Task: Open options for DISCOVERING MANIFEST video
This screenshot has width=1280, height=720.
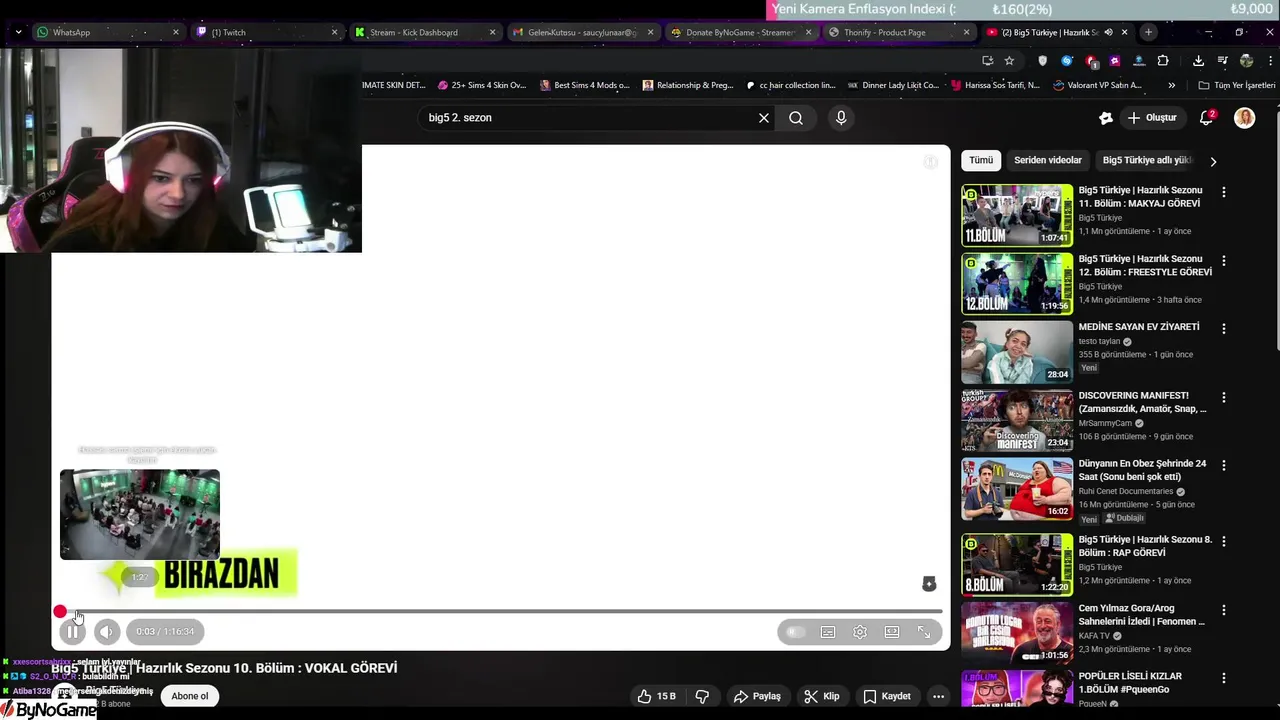Action: (x=1223, y=398)
